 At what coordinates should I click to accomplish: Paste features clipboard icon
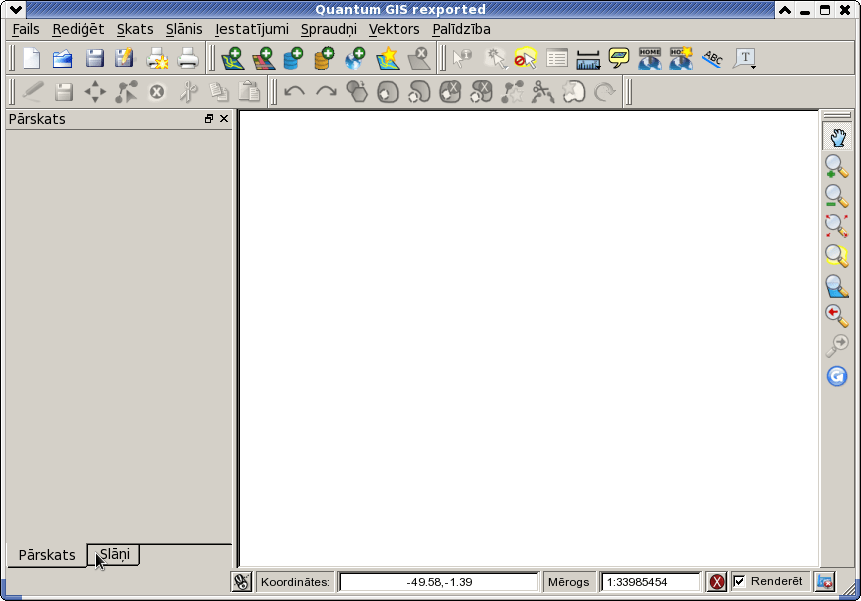pyautogui.click(x=249, y=92)
